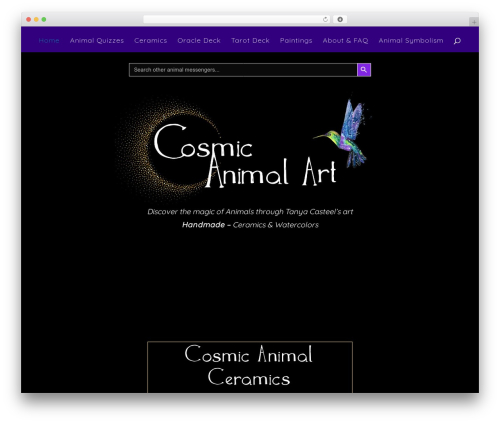Screen dimensions: 500x423
Task: Click the hummingbird illustration
Action: click(343, 133)
